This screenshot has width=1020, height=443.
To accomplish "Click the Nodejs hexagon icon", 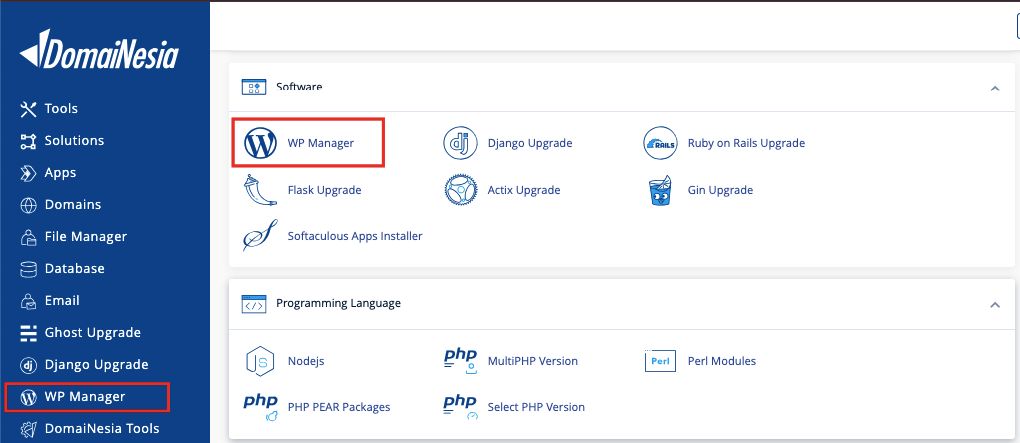I will (x=260, y=361).
